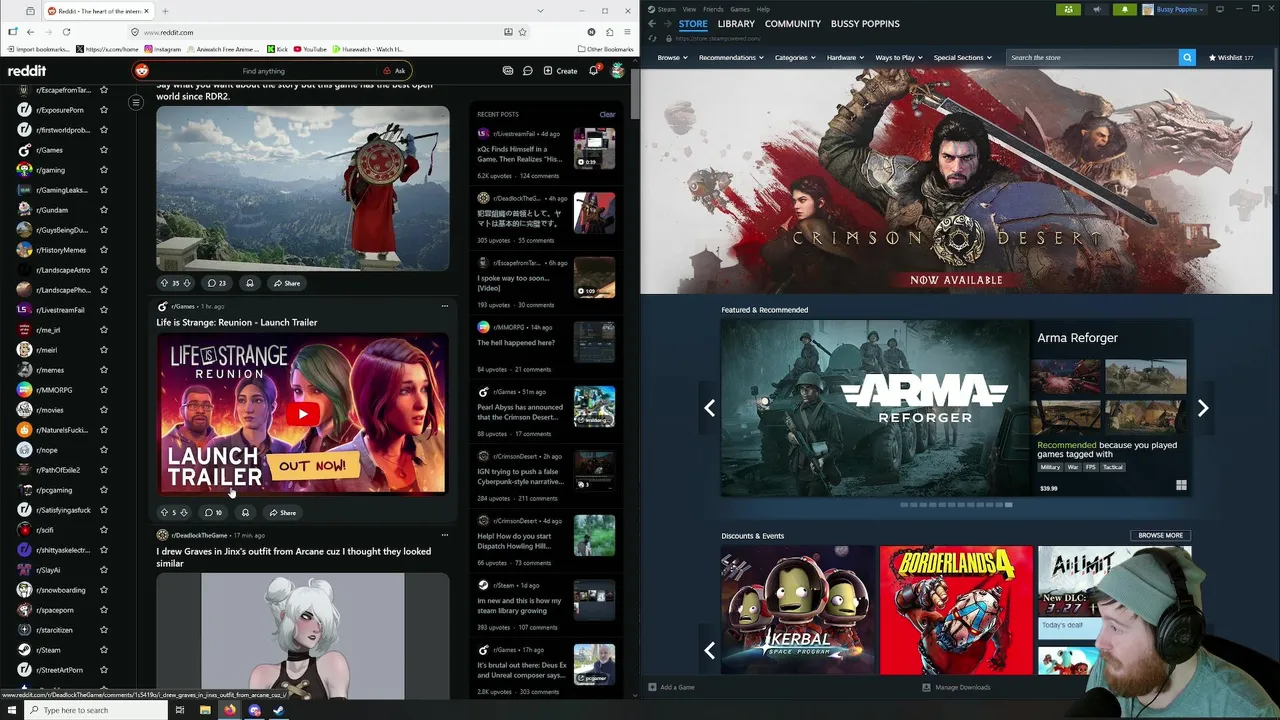Open the Reddit user avatar menu
This screenshot has width=1280, height=720.
[x=618, y=71]
